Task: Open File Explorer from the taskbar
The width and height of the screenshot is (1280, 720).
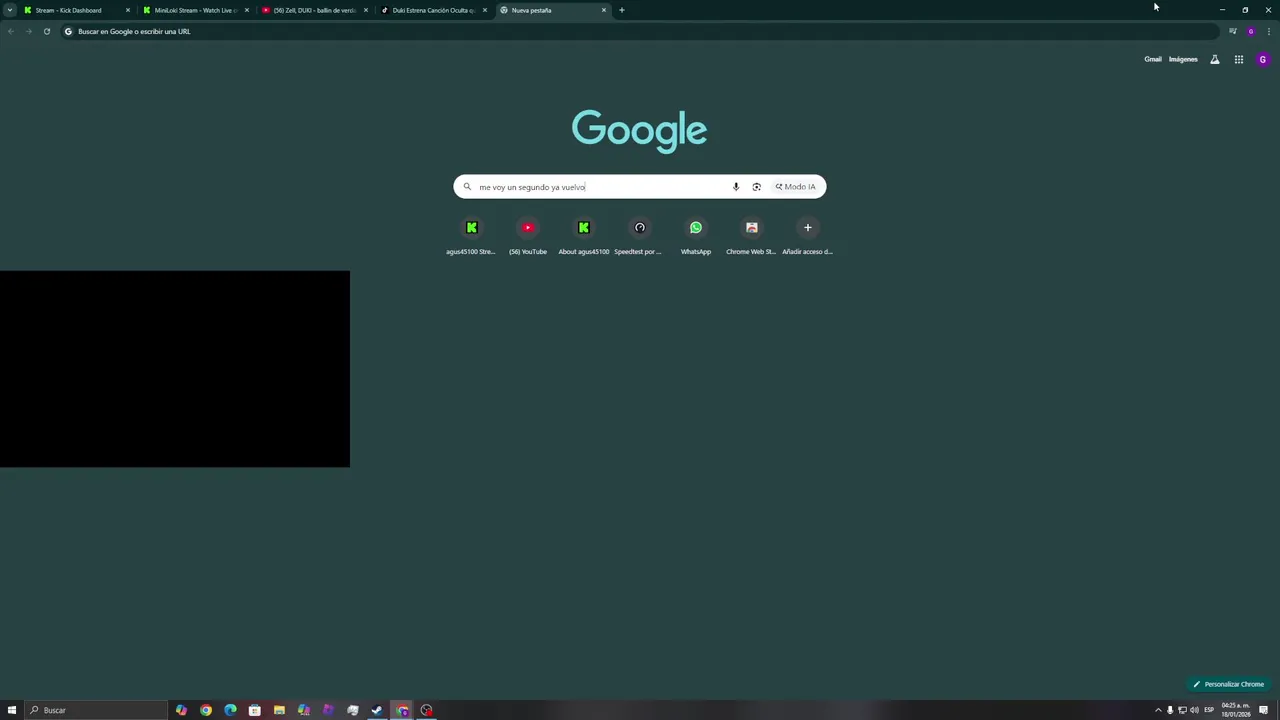Action: (279, 710)
